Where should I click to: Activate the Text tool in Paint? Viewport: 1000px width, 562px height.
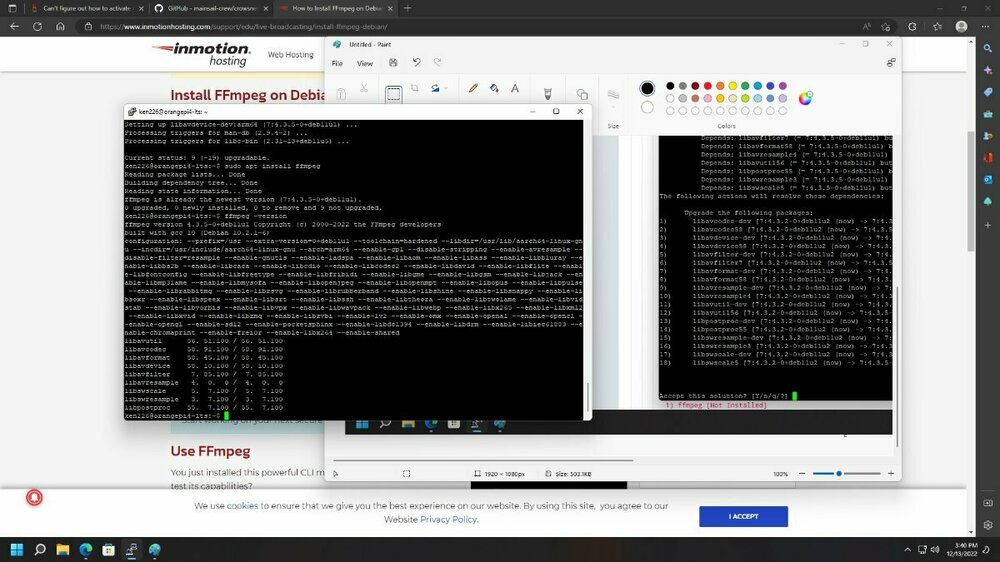click(515, 89)
